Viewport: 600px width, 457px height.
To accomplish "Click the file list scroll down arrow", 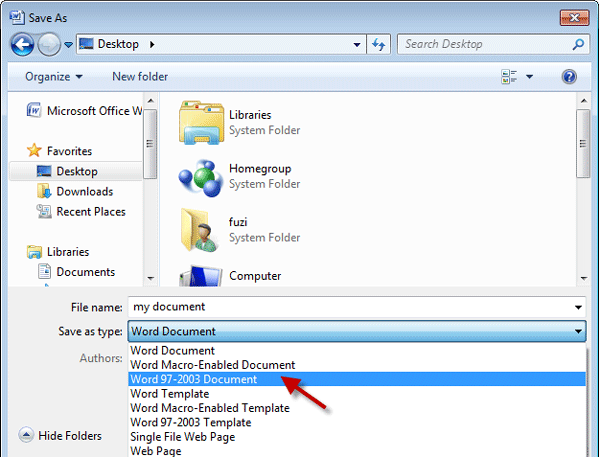I will coord(584,278).
